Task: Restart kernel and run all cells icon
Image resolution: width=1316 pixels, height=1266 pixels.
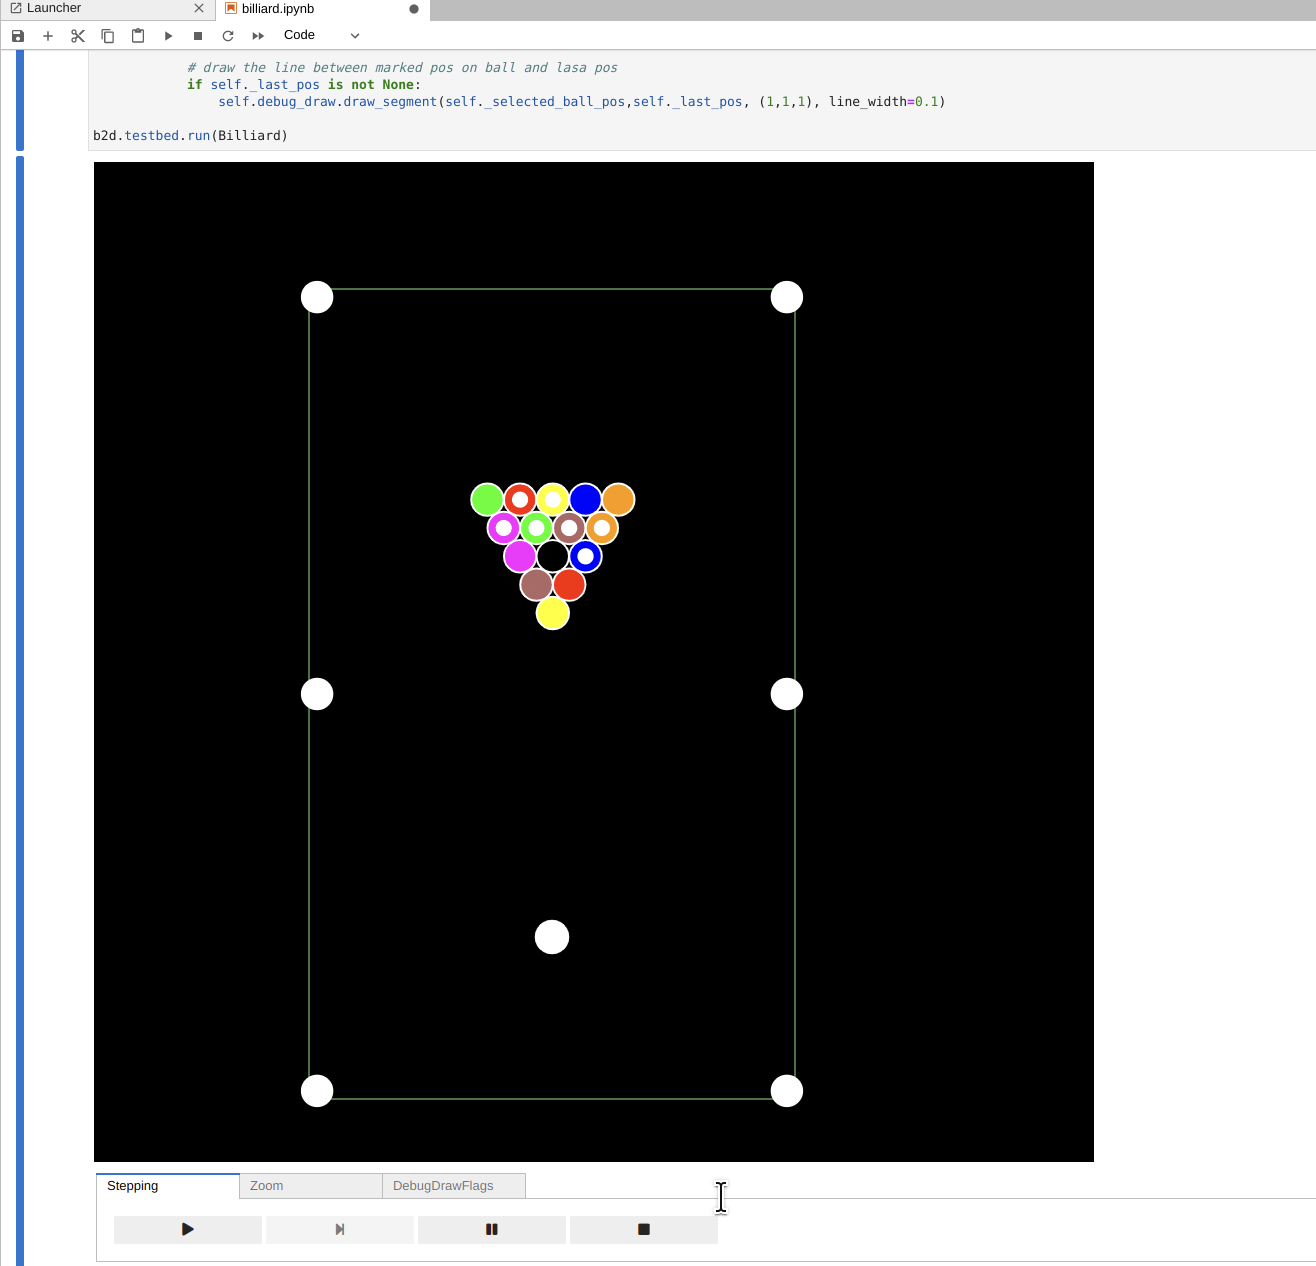Action: click(x=258, y=36)
